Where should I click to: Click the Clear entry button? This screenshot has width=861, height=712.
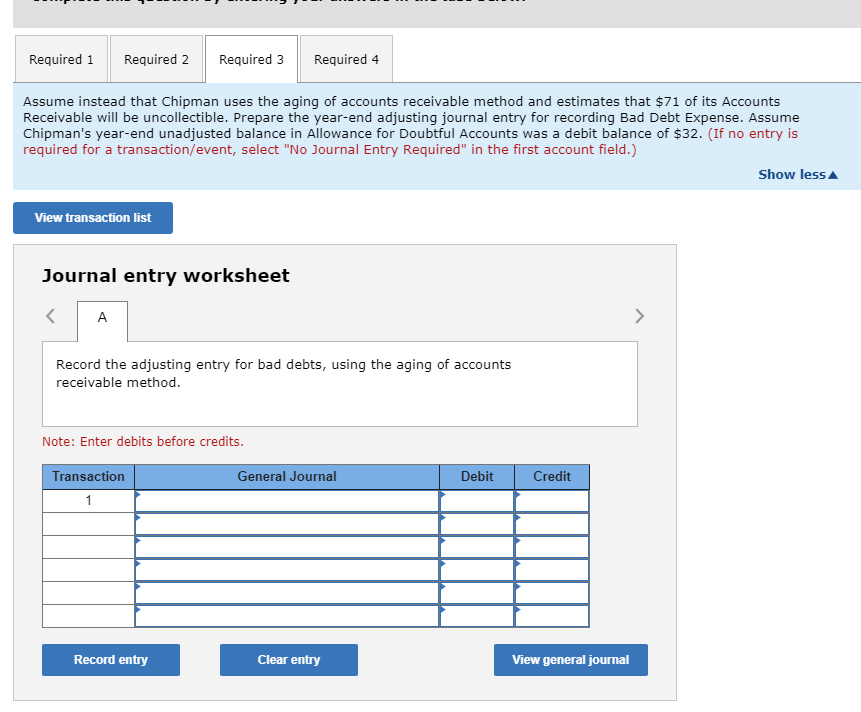[288, 659]
